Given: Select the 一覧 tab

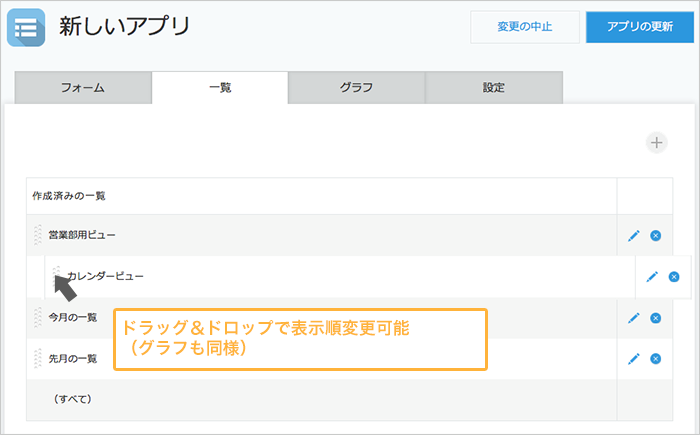Looking at the screenshot, I should click(220, 87).
